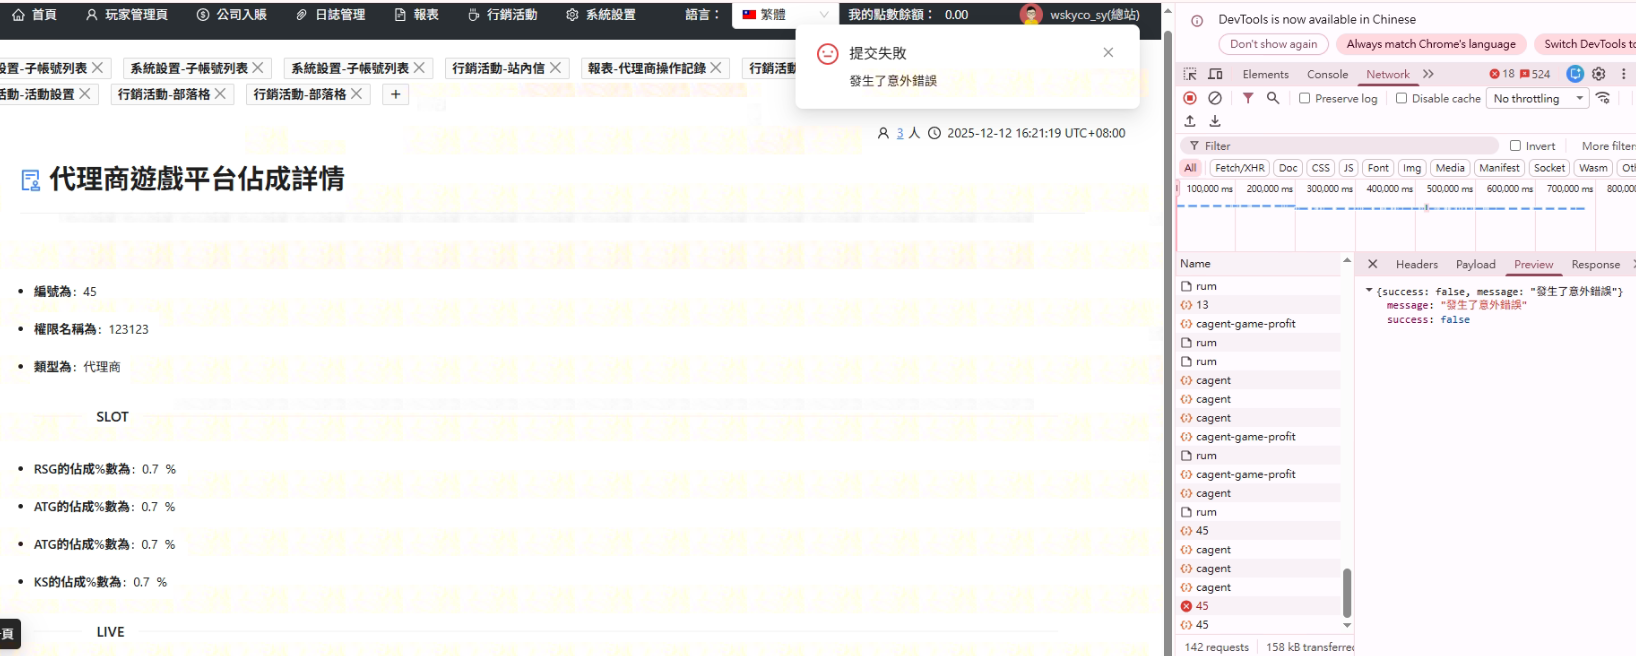Tick the Invert filter checkbox
Screen dimensions: 1636x656
pyautogui.click(x=1516, y=146)
